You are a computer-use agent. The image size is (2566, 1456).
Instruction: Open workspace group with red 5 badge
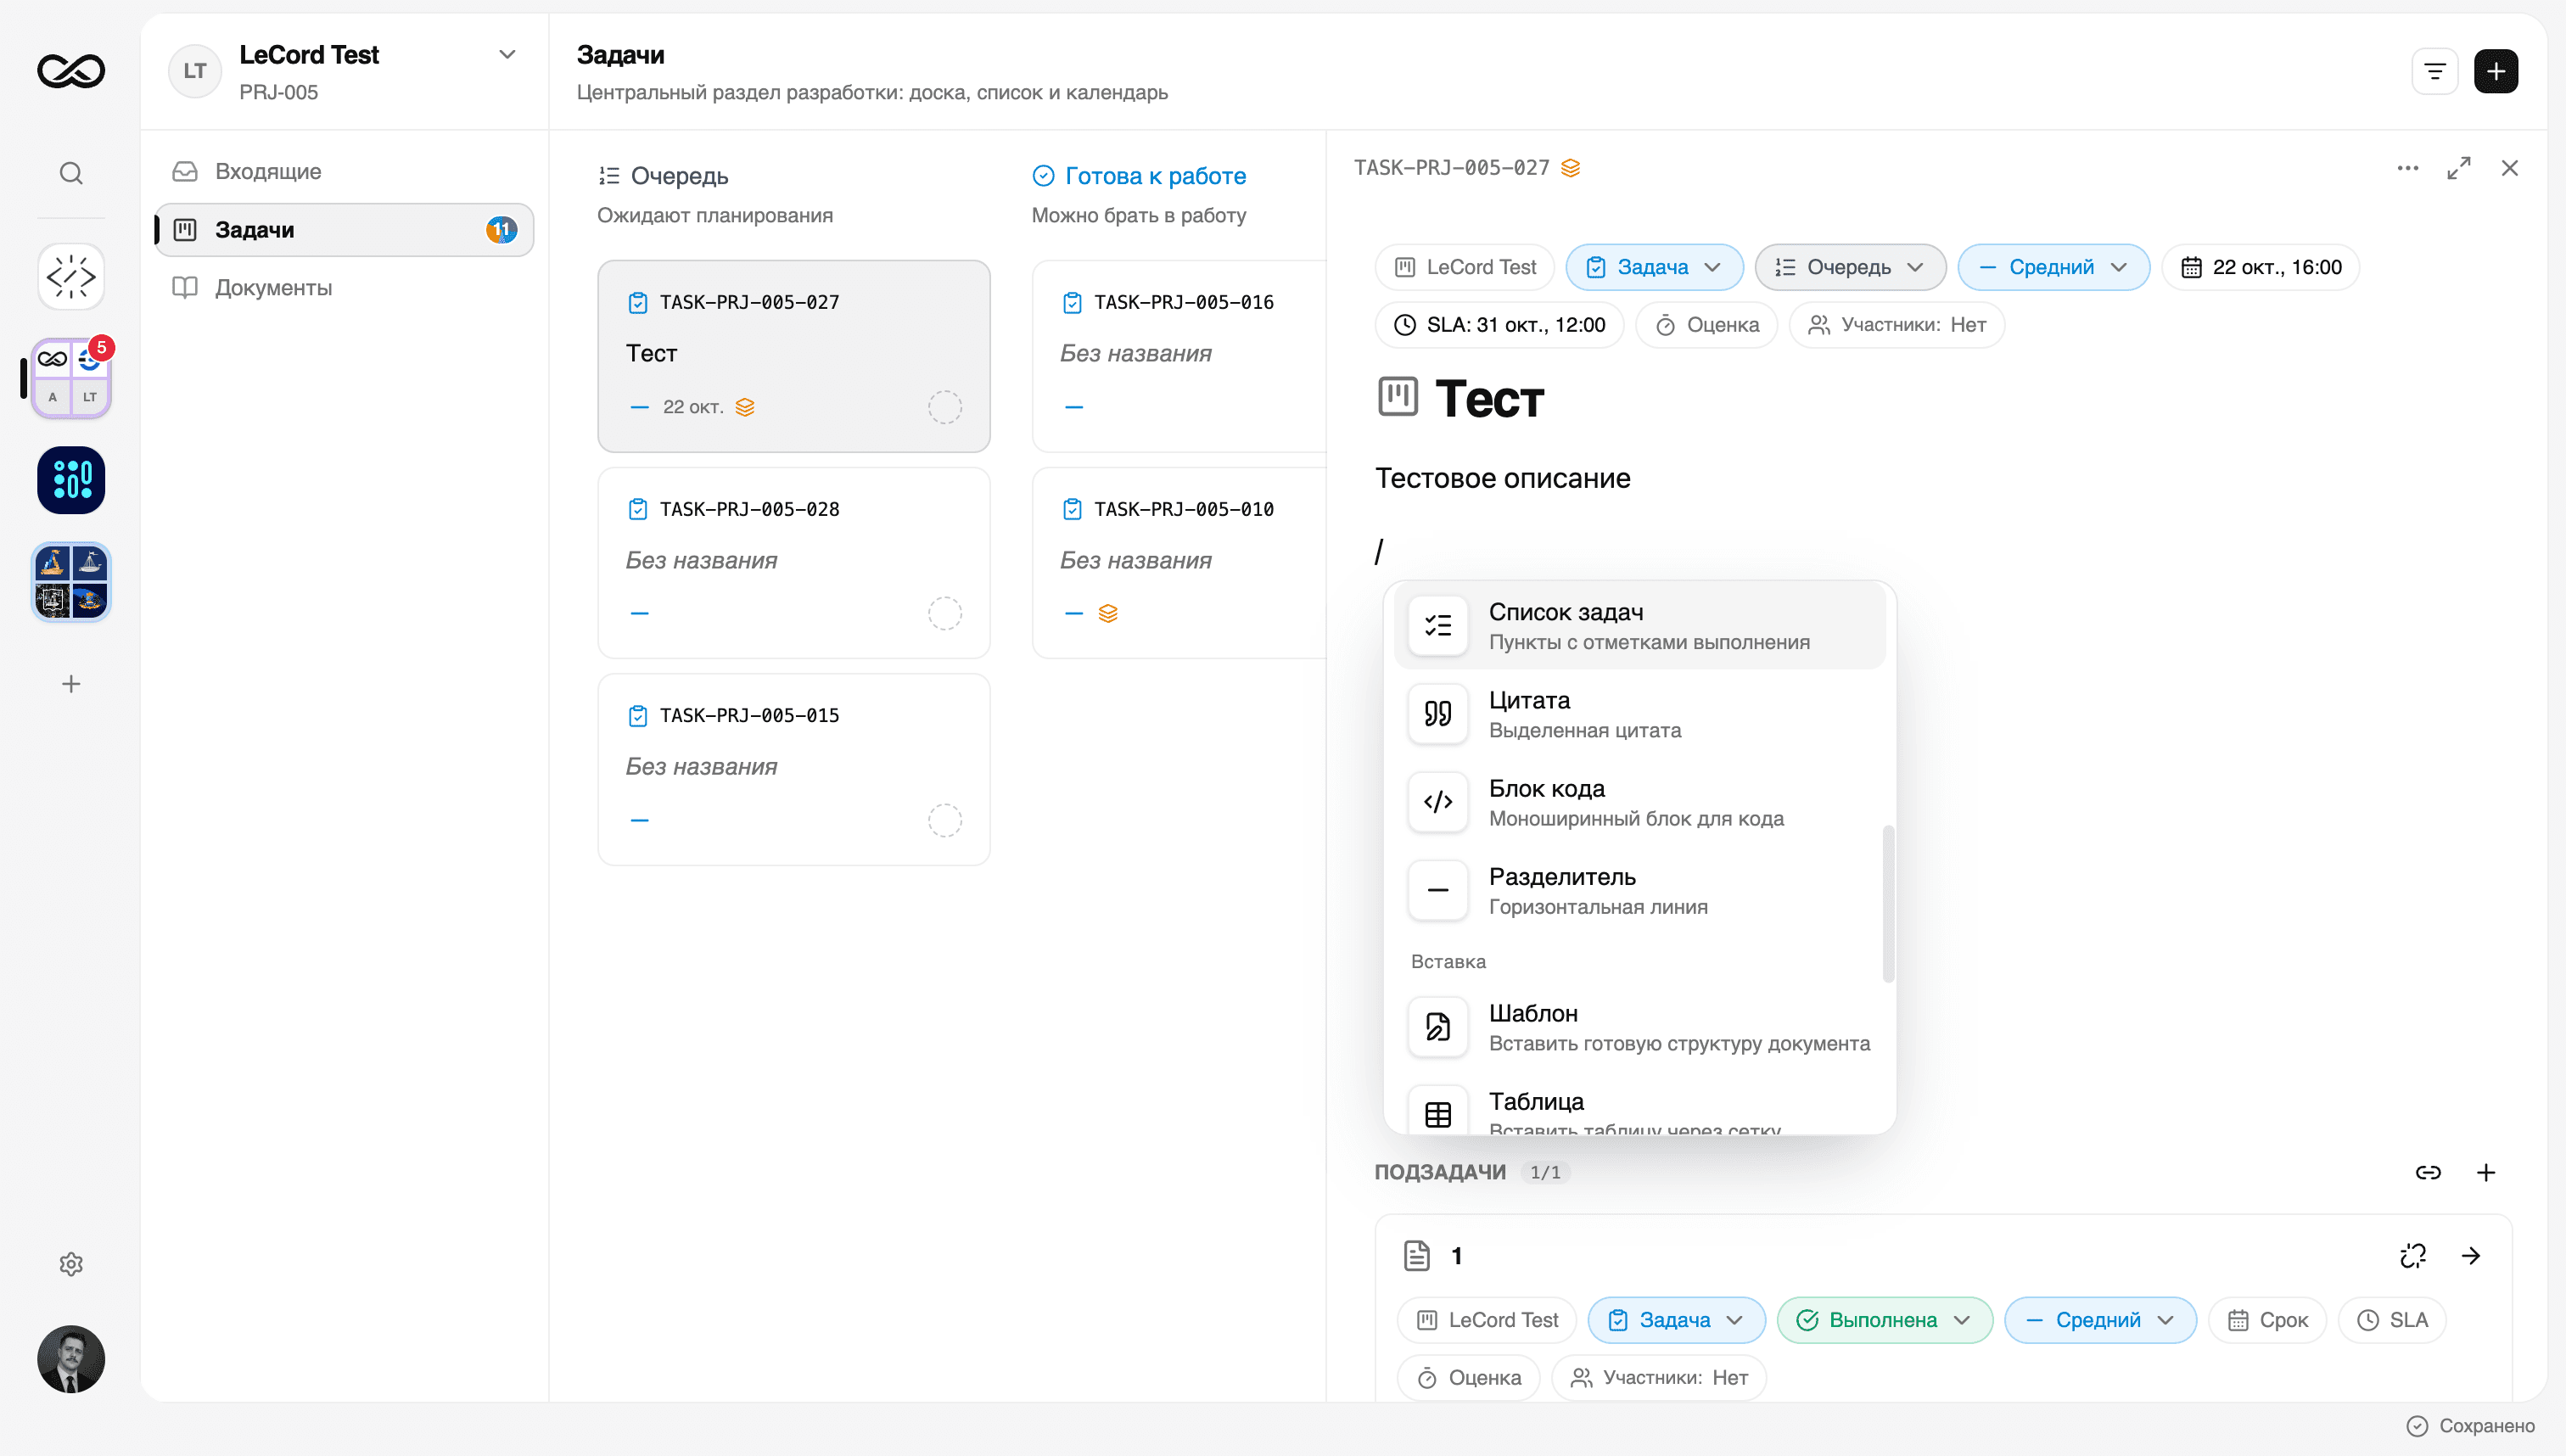[71, 378]
